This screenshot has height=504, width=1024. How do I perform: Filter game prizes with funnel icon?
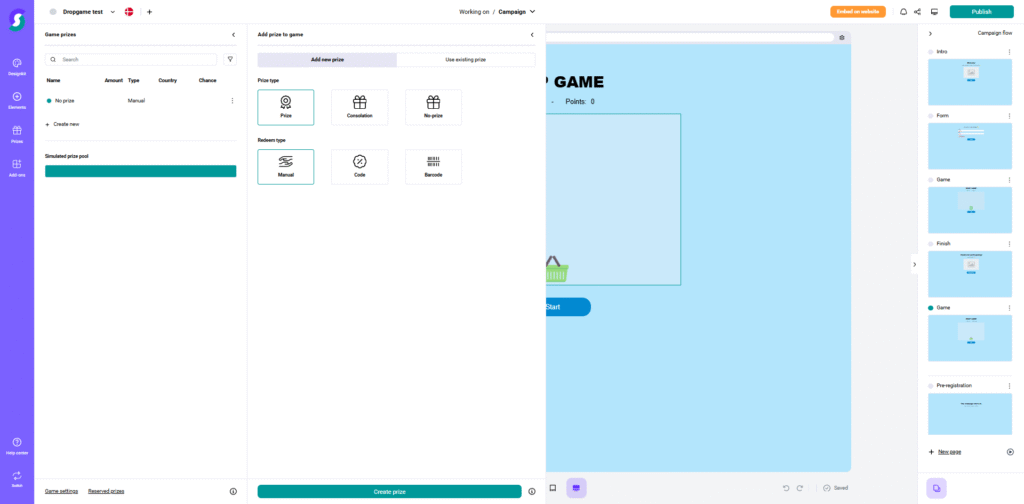click(230, 59)
